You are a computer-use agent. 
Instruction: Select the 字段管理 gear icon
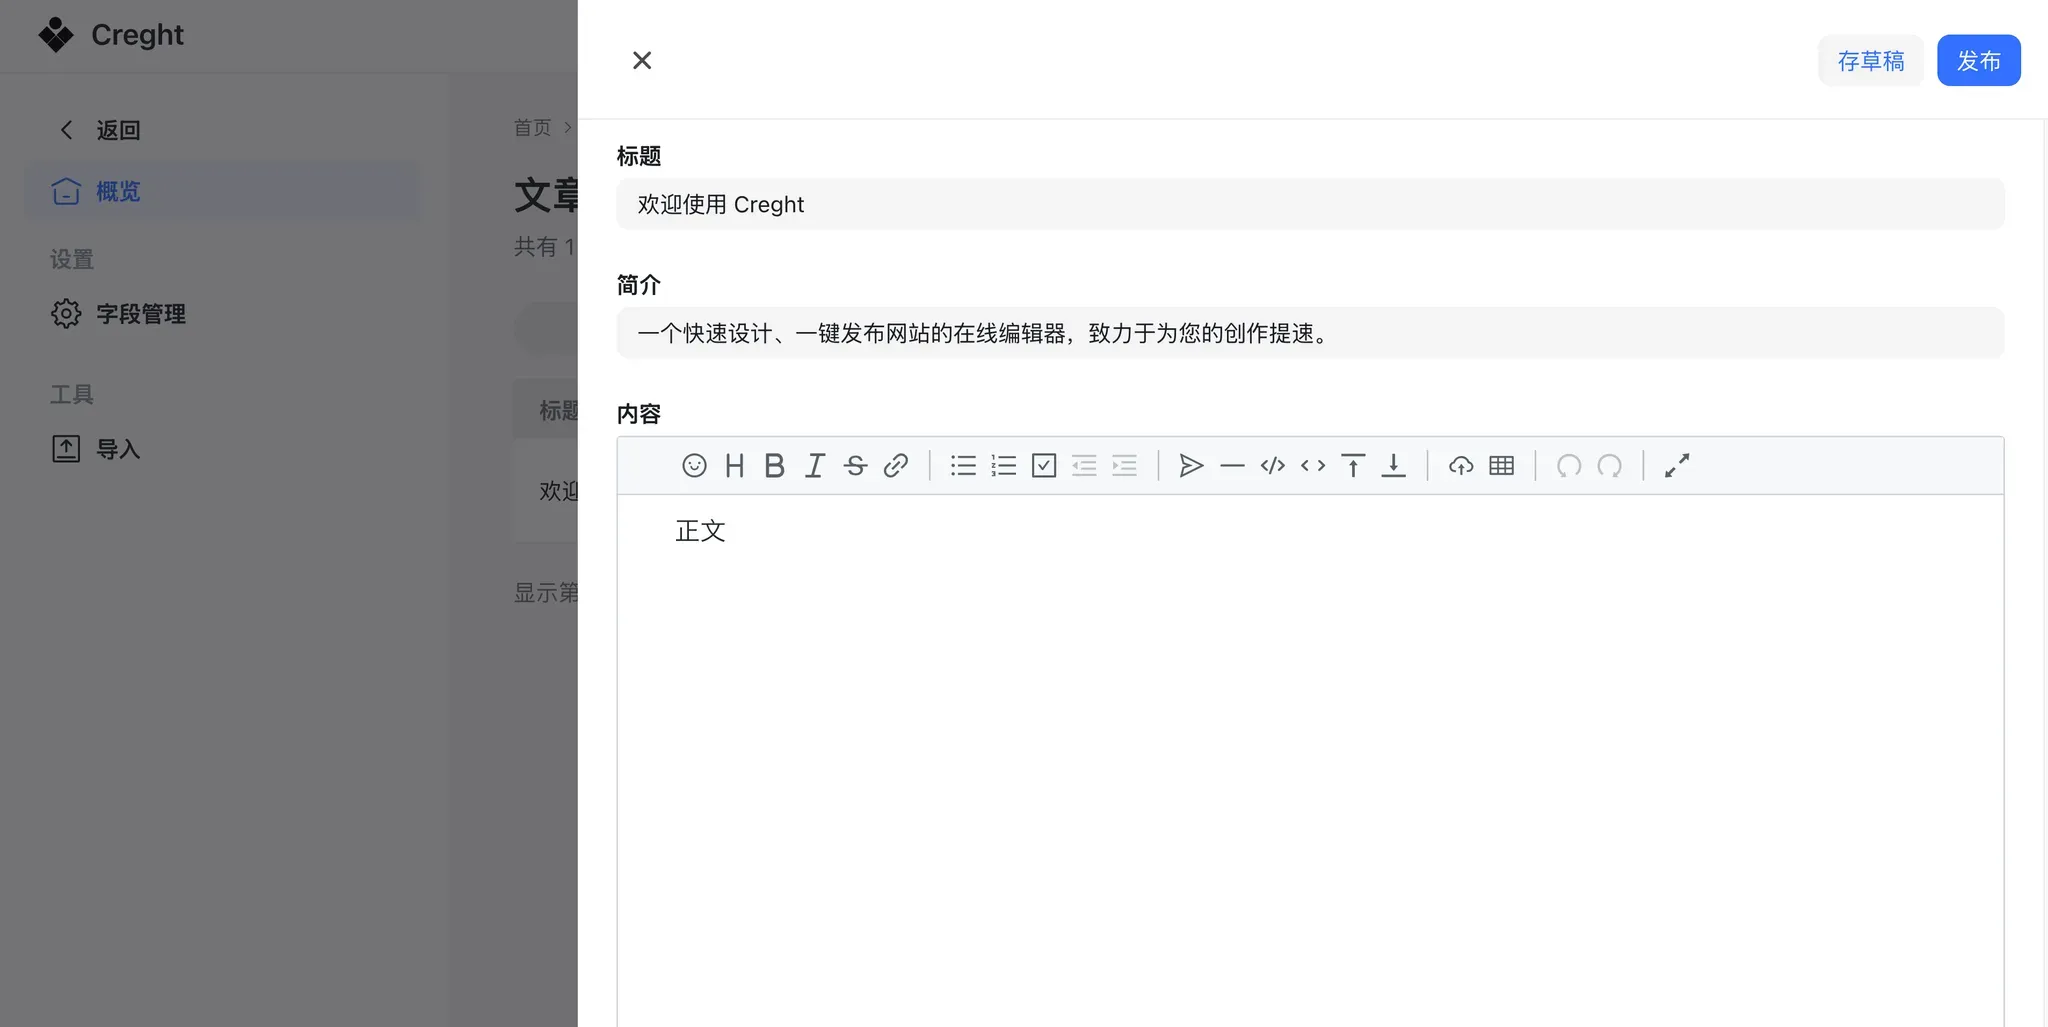pyautogui.click(x=66, y=314)
